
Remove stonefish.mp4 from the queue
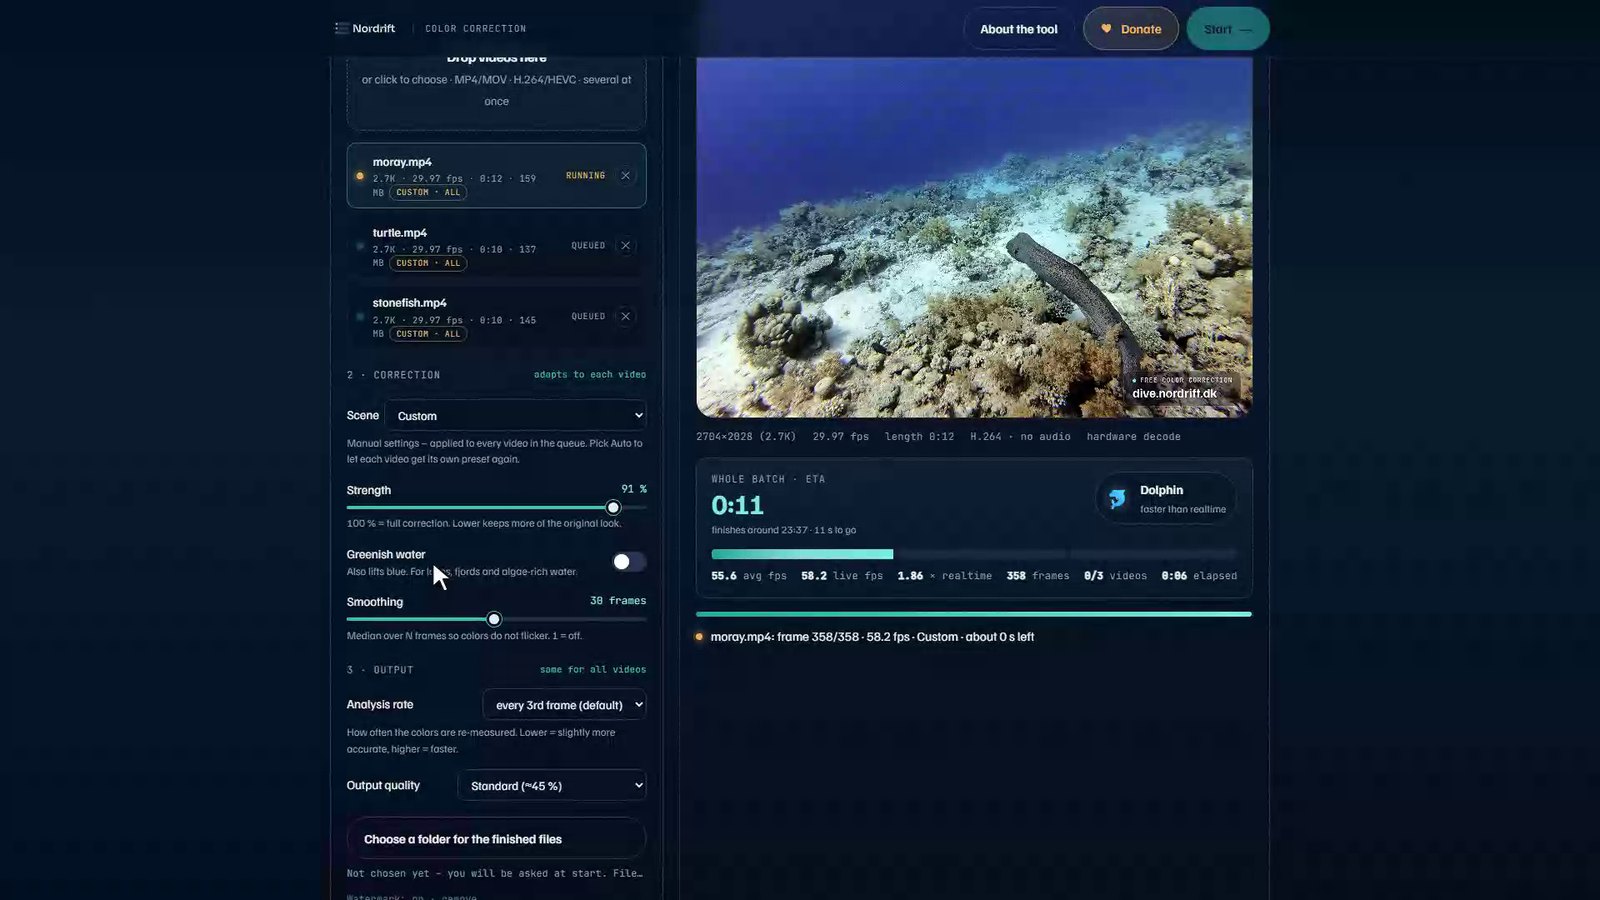625,316
